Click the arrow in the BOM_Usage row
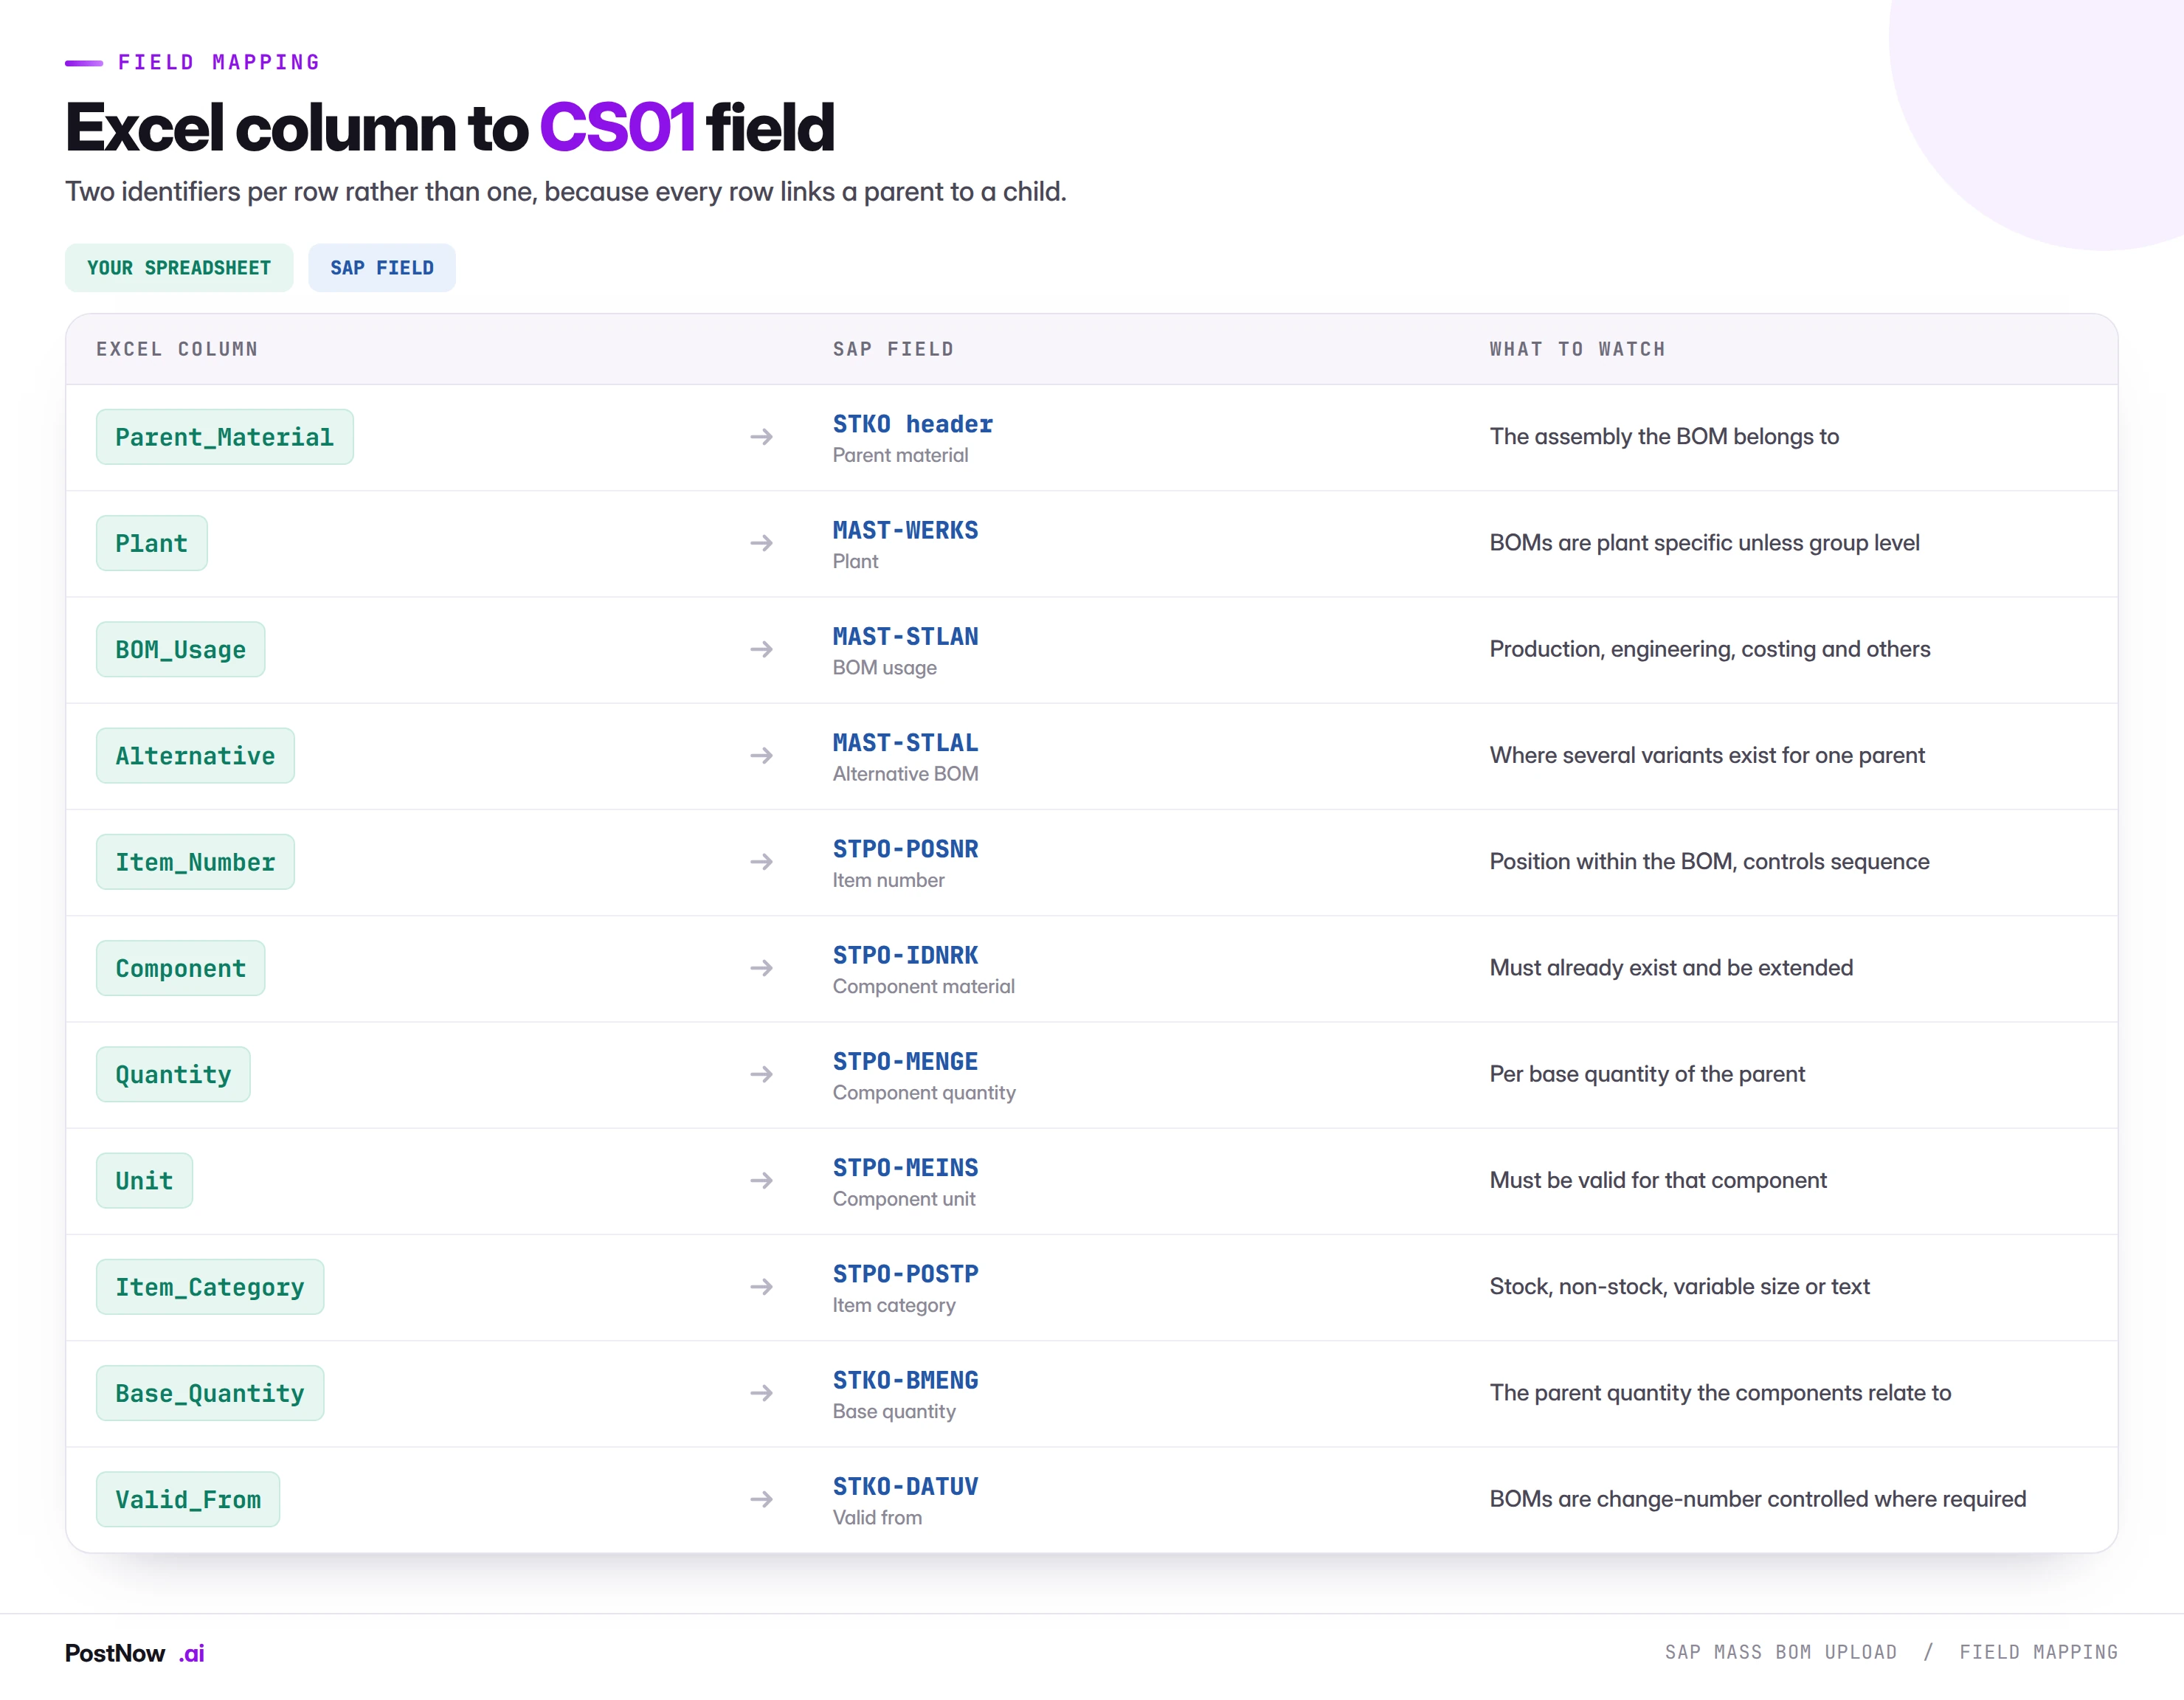Screen dimensions: 2184x1700 click(762, 649)
